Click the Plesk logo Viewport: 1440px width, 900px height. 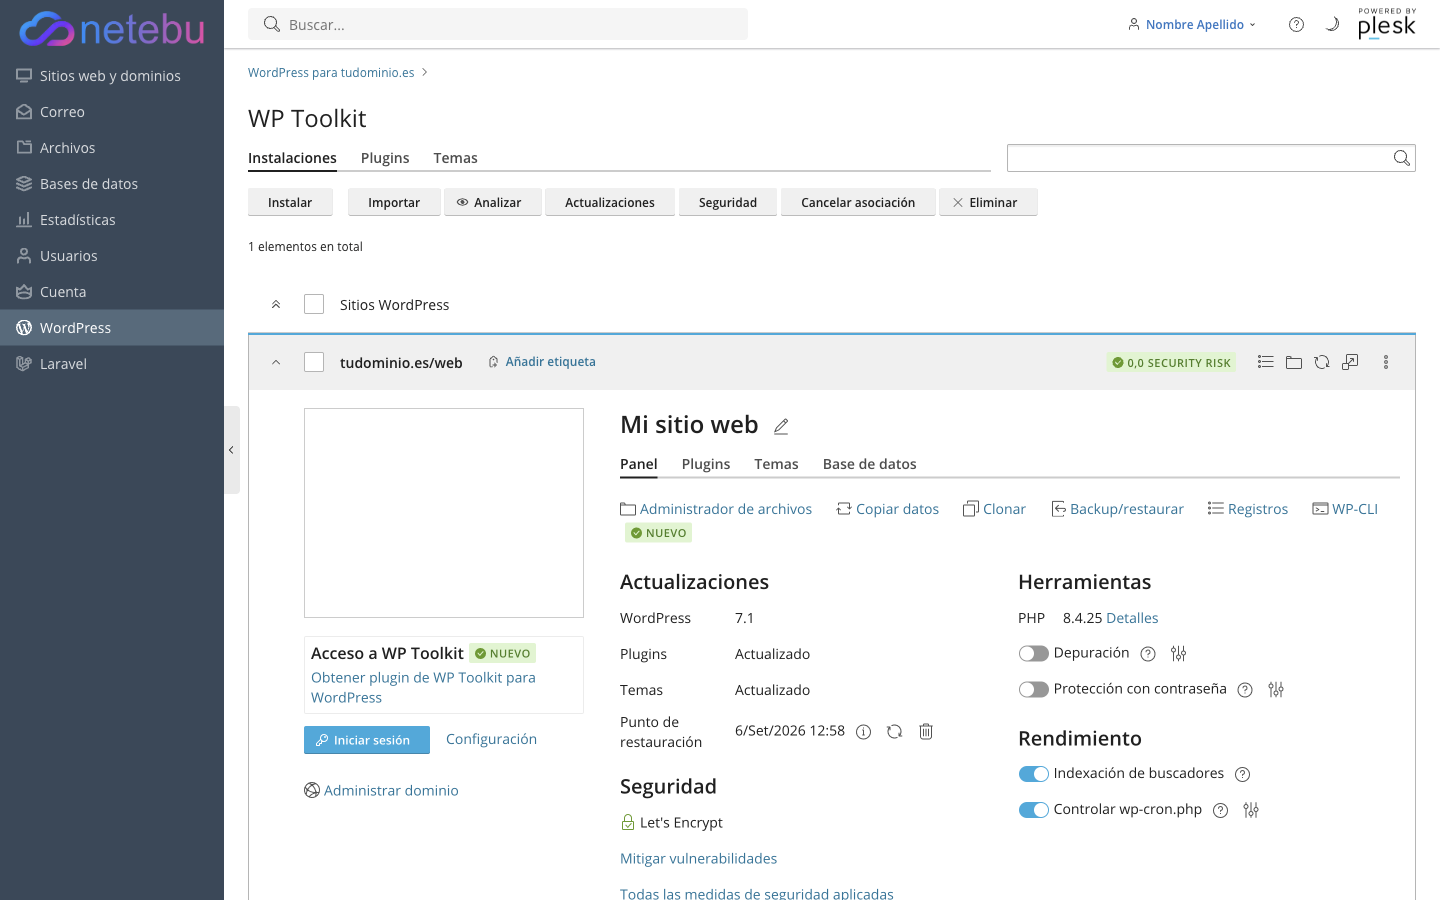pyautogui.click(x=1386, y=23)
